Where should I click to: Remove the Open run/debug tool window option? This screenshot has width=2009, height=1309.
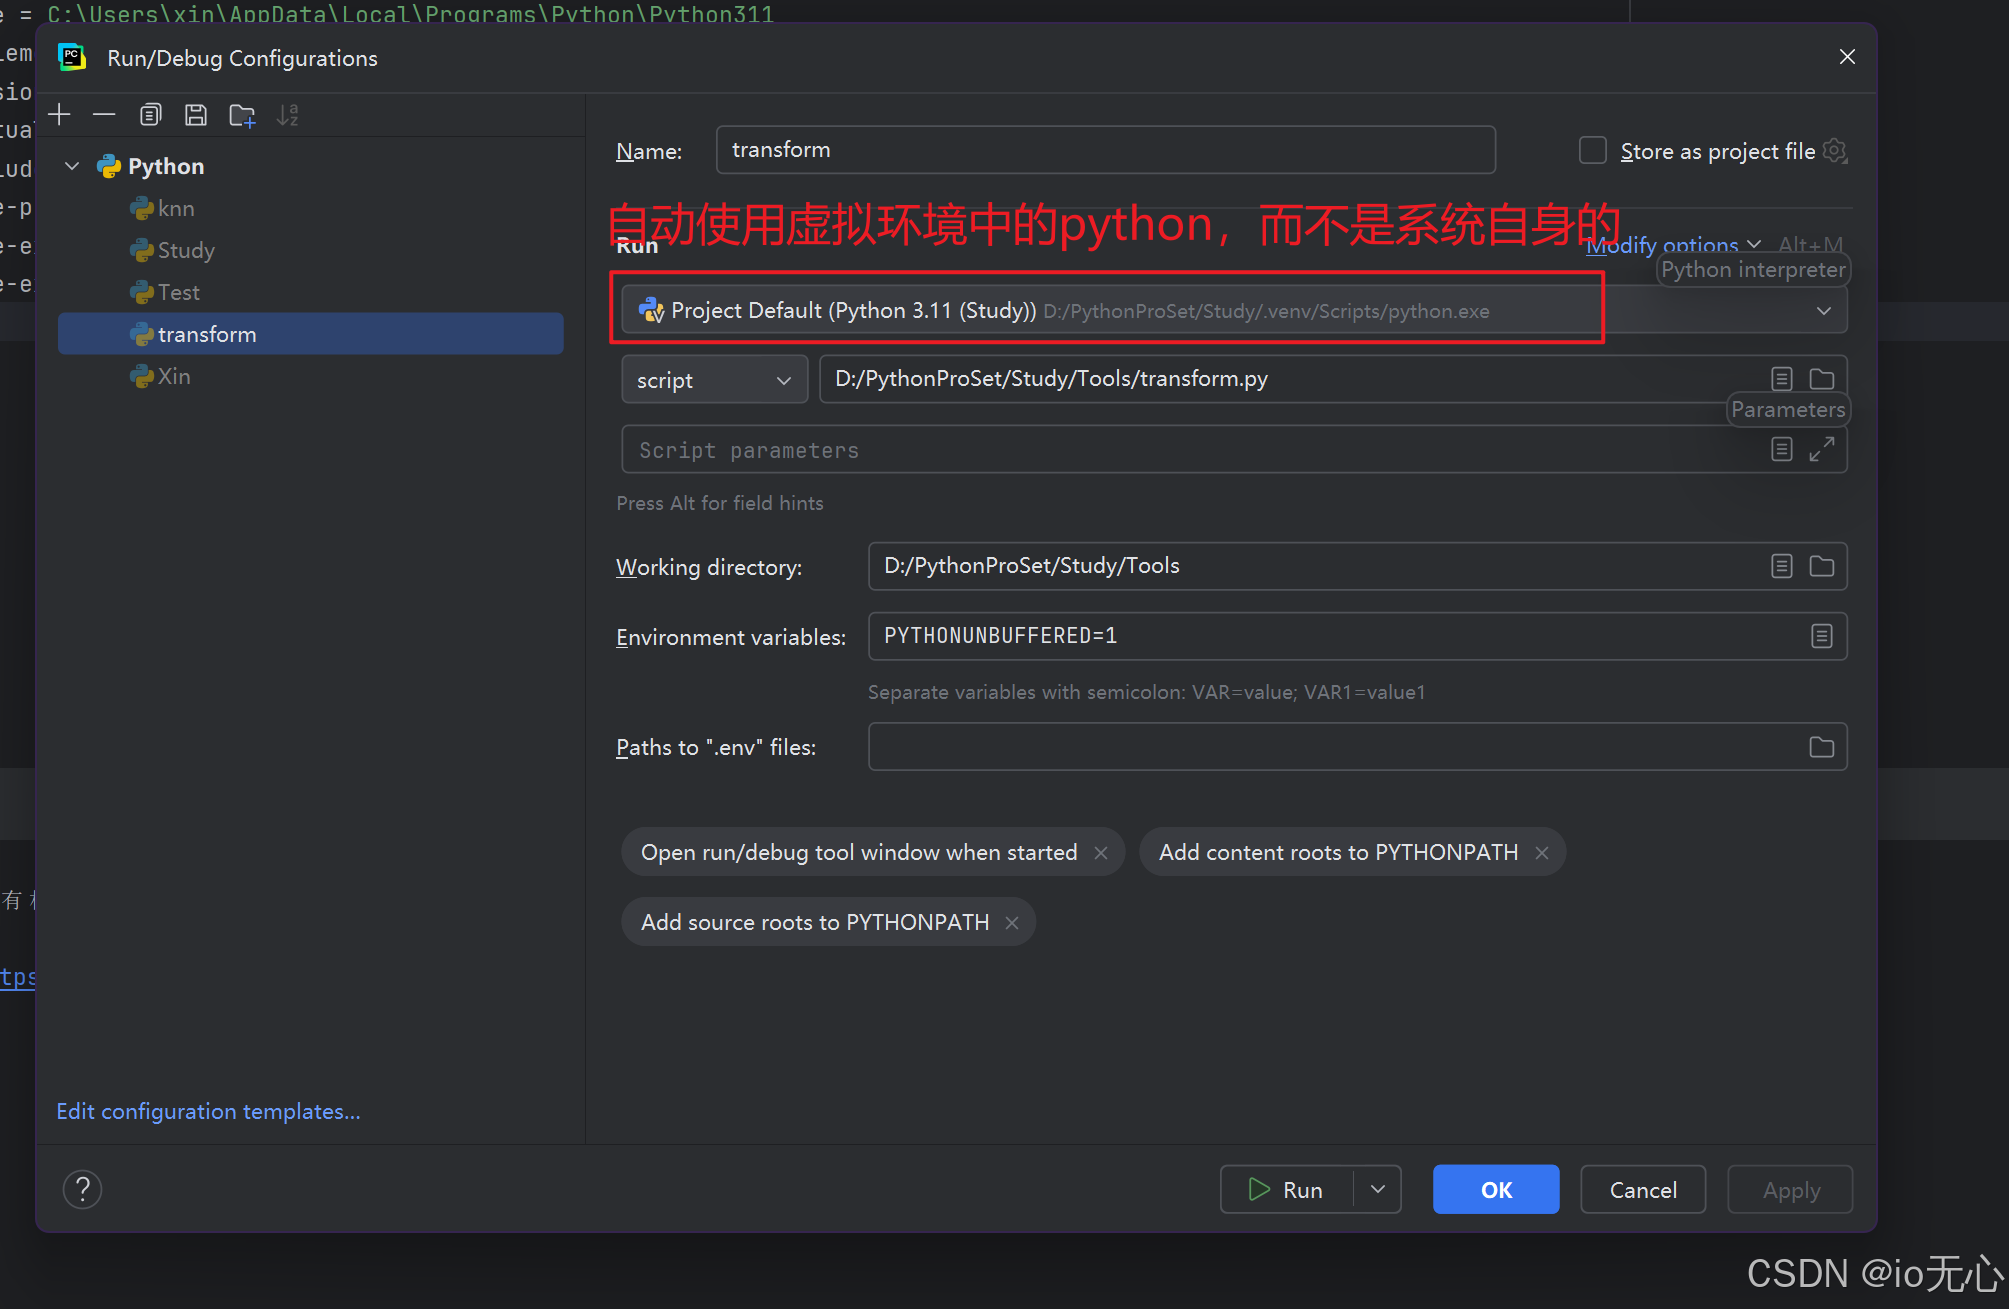[x=1100, y=852]
